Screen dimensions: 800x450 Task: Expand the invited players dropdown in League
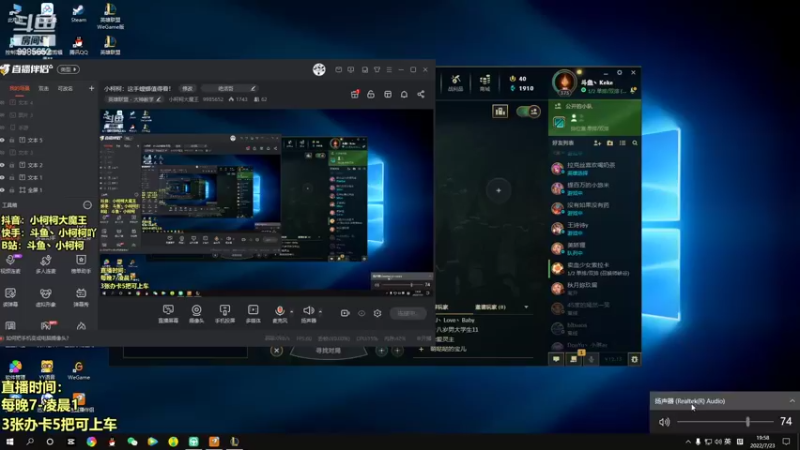pyautogui.click(x=526, y=307)
